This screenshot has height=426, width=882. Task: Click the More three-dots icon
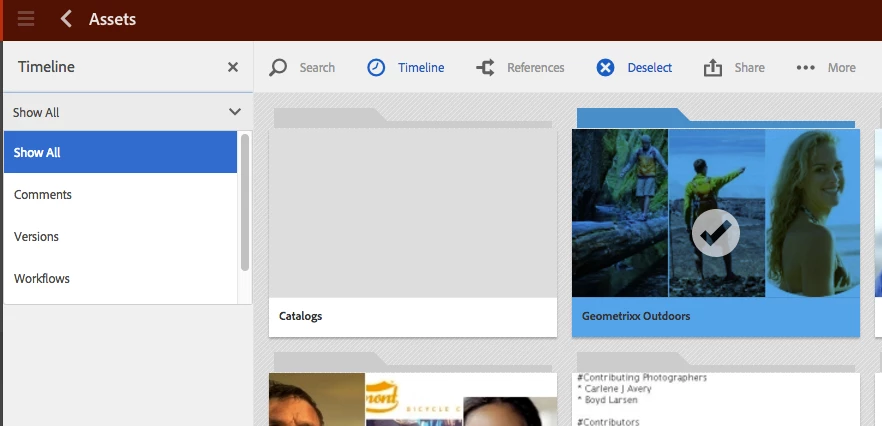click(x=806, y=68)
